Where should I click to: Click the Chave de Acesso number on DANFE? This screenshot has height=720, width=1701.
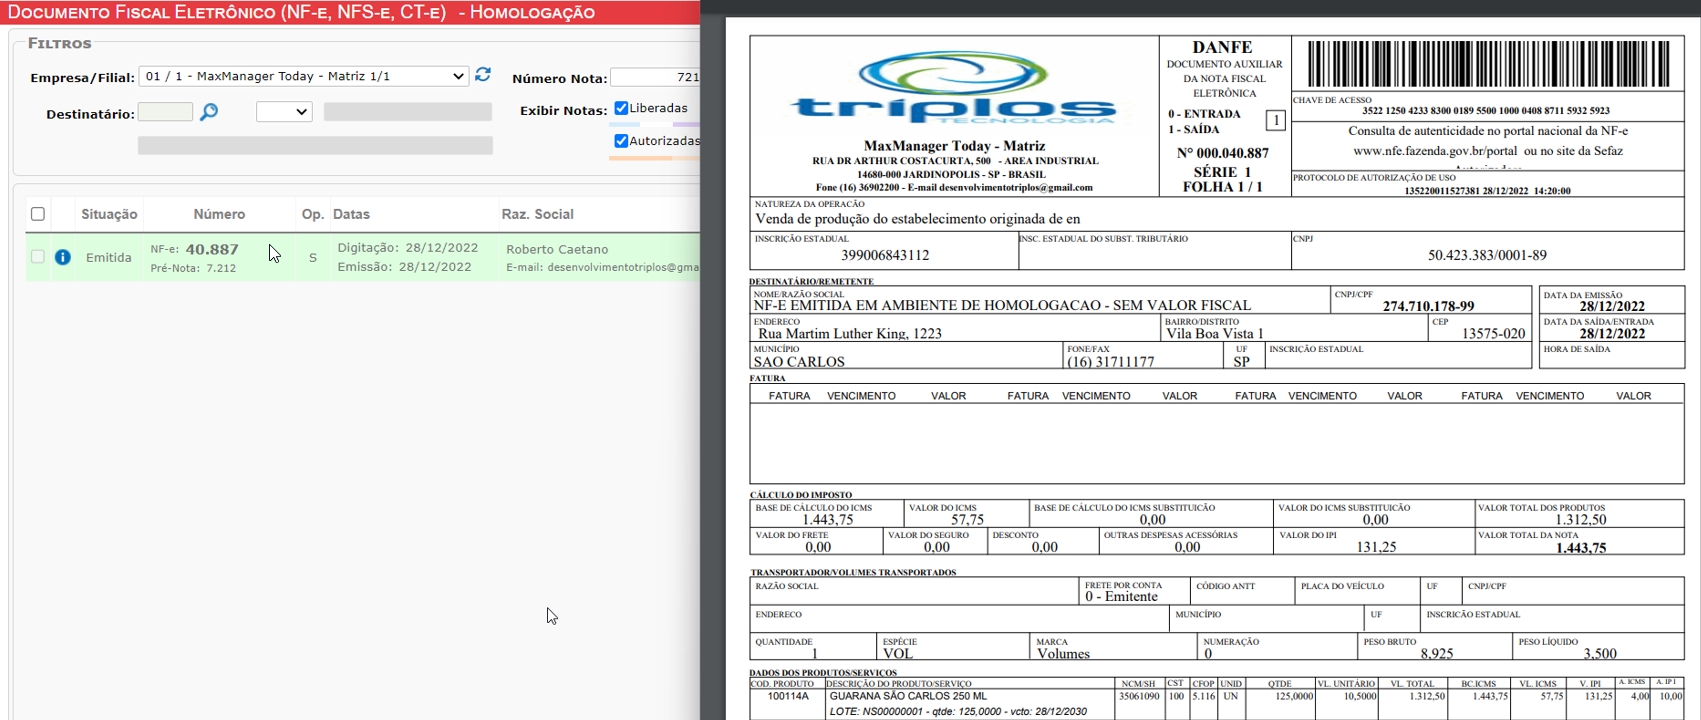click(1485, 110)
